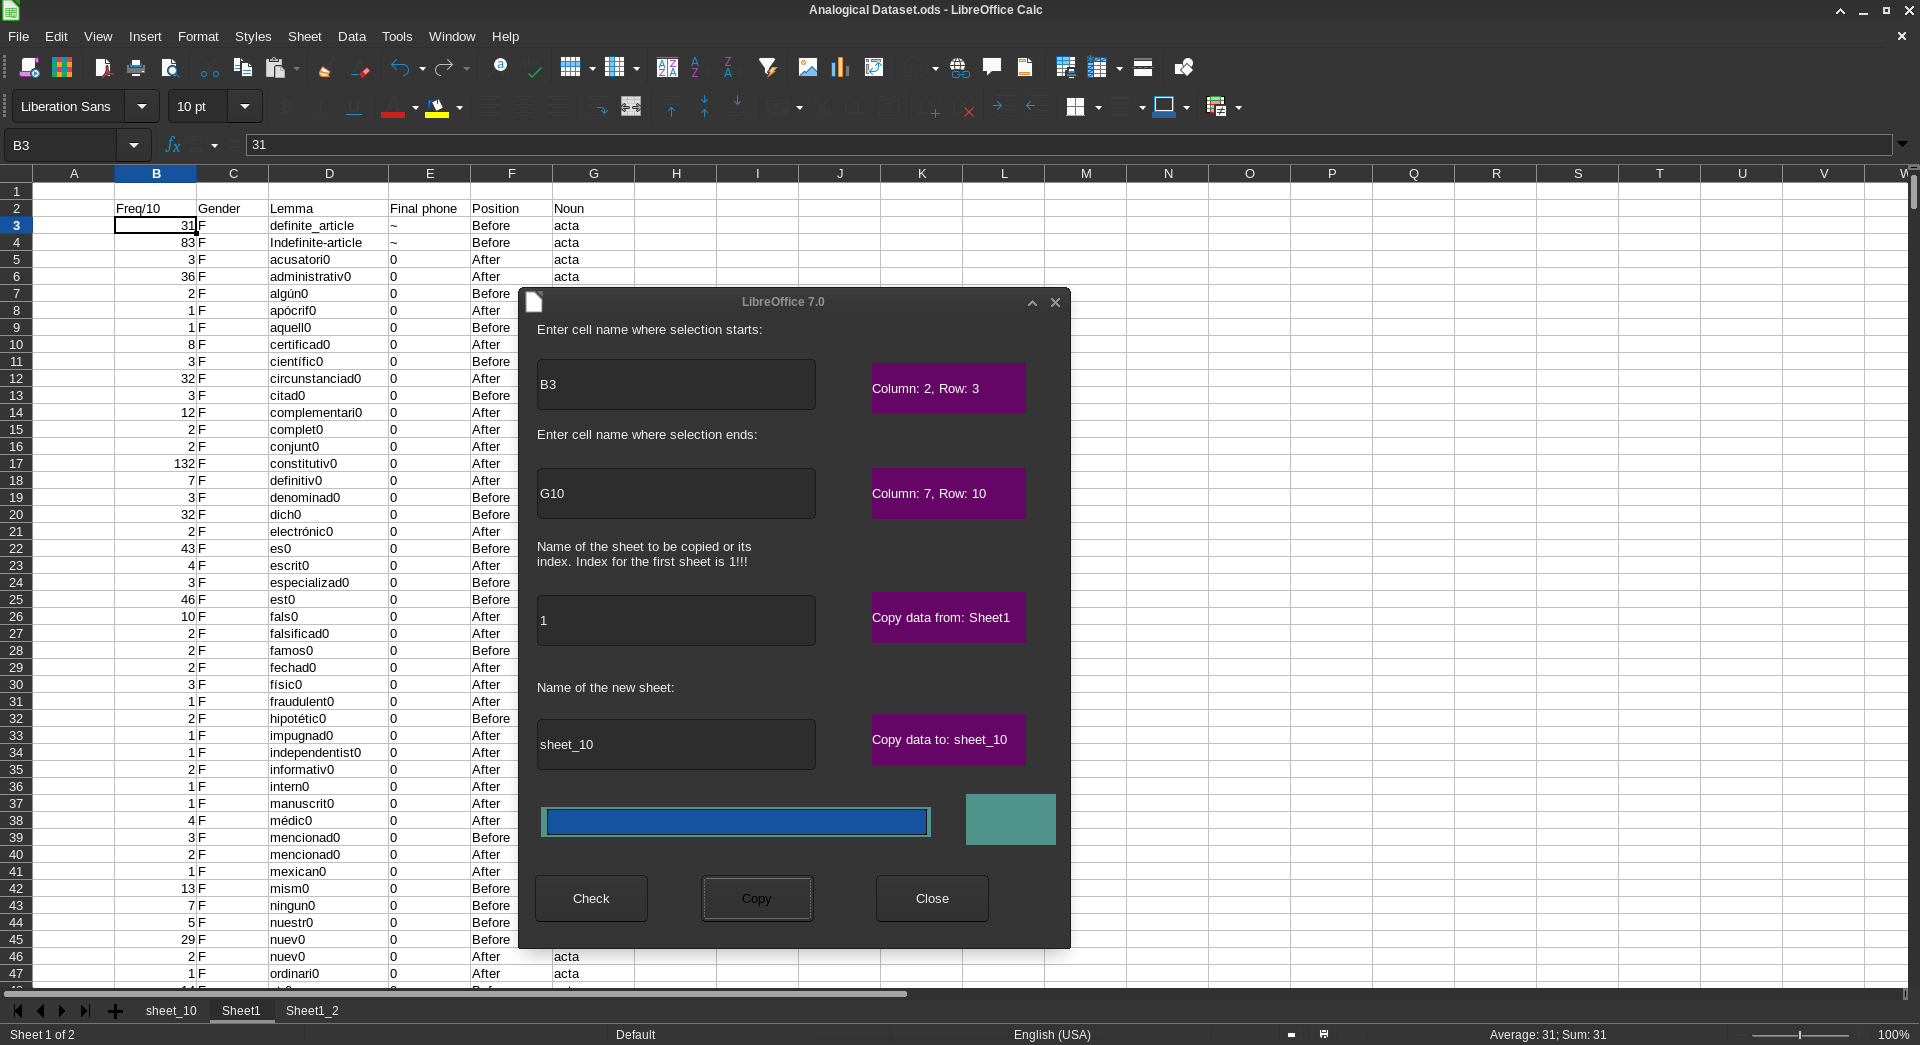Viewport: 1920px width, 1045px height.
Task: Click the Insert Image icon
Action: [807, 68]
